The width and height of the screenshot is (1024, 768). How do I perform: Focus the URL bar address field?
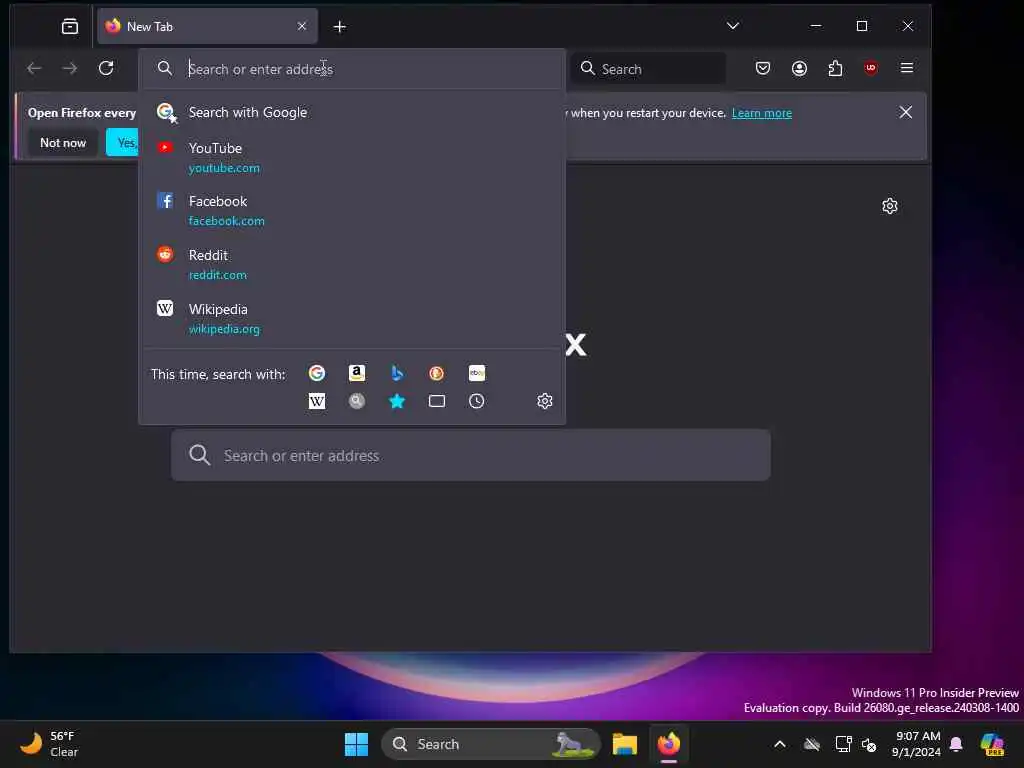click(352, 69)
